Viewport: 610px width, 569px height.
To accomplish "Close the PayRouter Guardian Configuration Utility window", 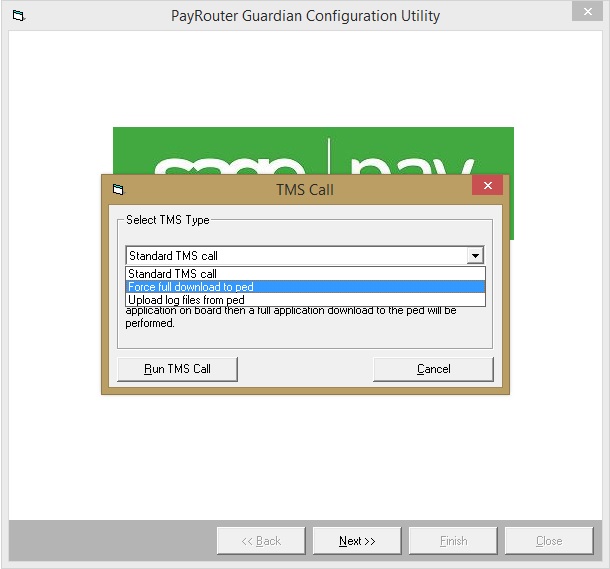I will click(x=587, y=12).
